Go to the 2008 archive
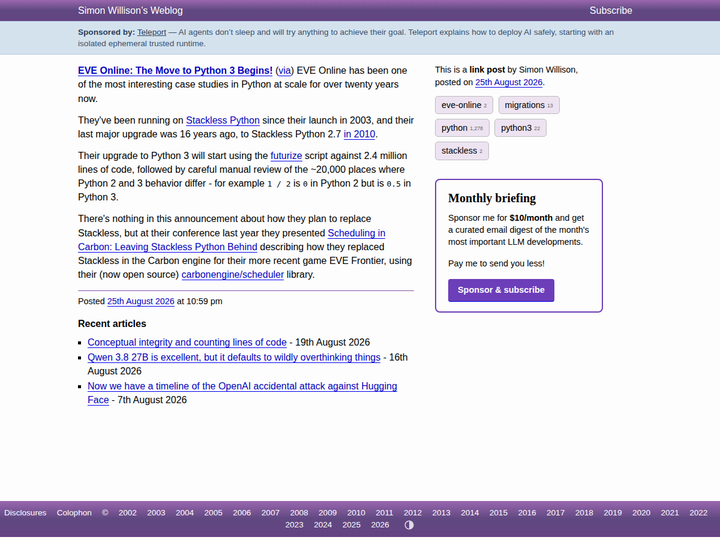This screenshot has height=540, width=720. pos(299,513)
